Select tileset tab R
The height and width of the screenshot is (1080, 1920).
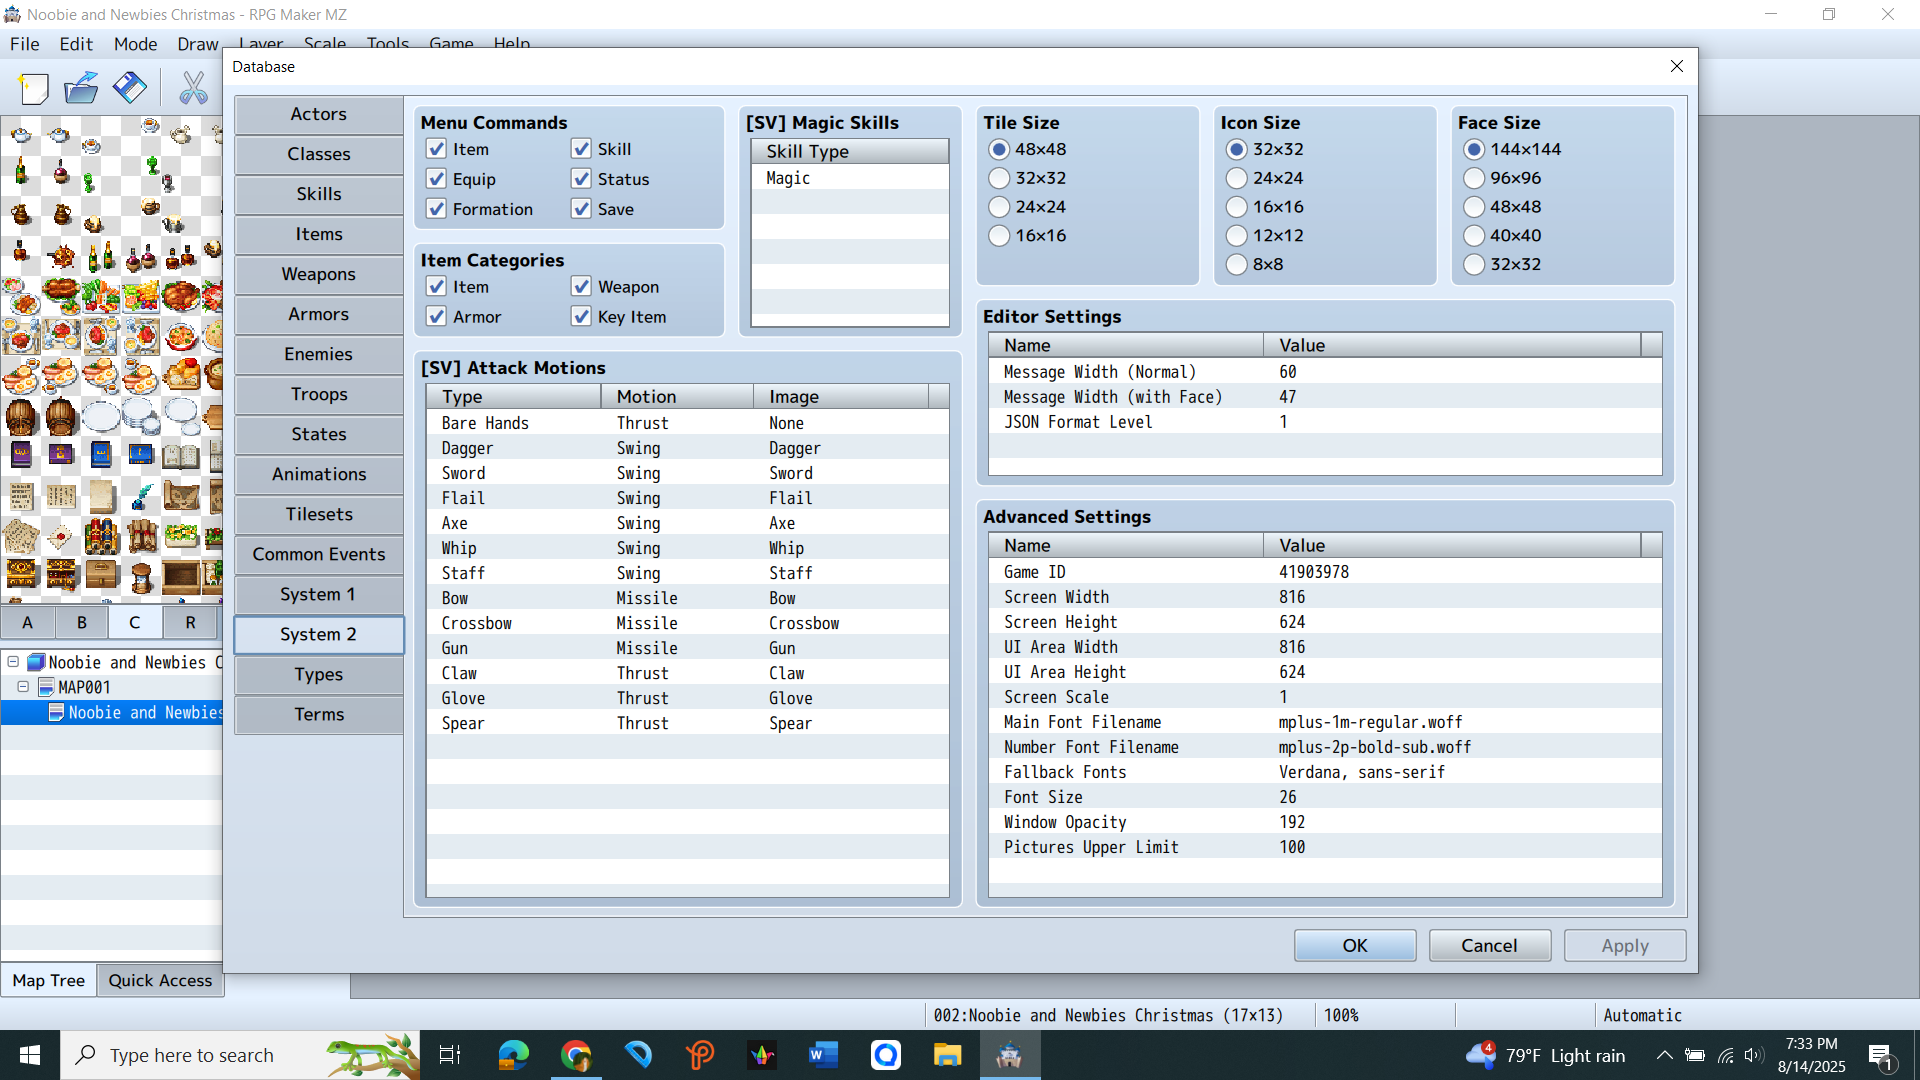click(x=190, y=622)
